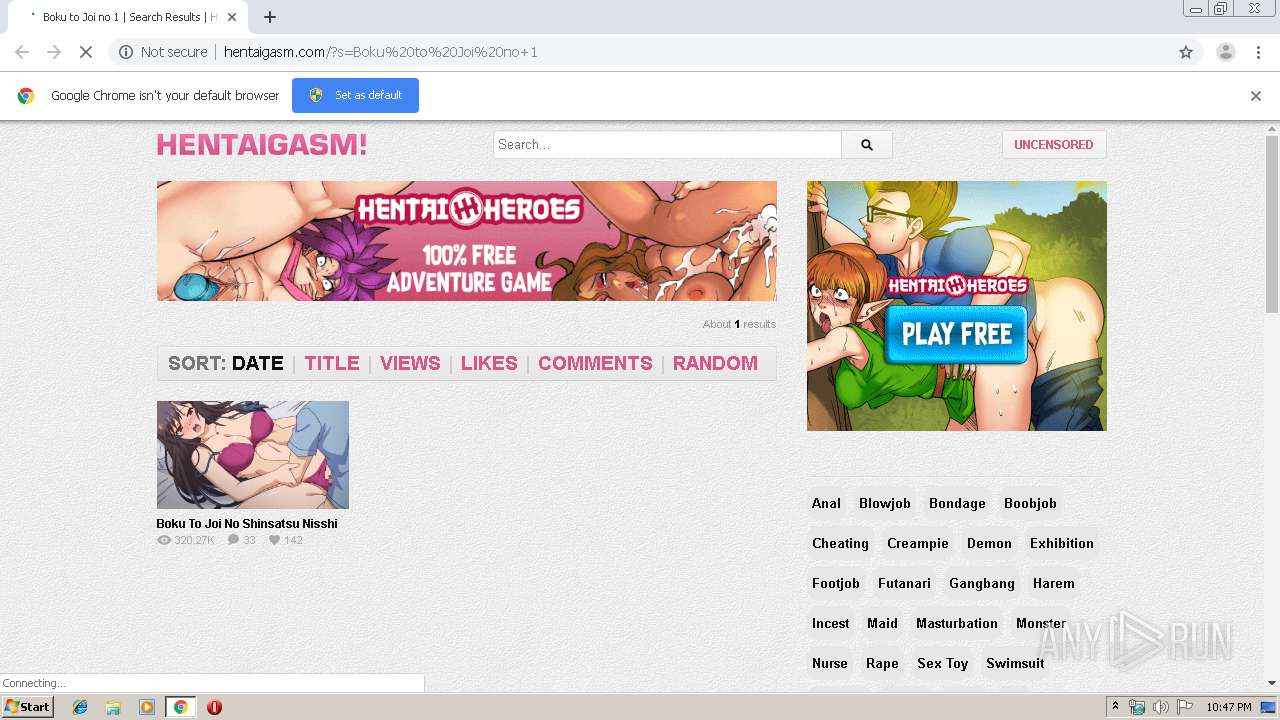Image resolution: width=1280 pixels, height=720 pixels.
Task: Click the magnifier search button on the site
Action: pyautogui.click(x=867, y=145)
